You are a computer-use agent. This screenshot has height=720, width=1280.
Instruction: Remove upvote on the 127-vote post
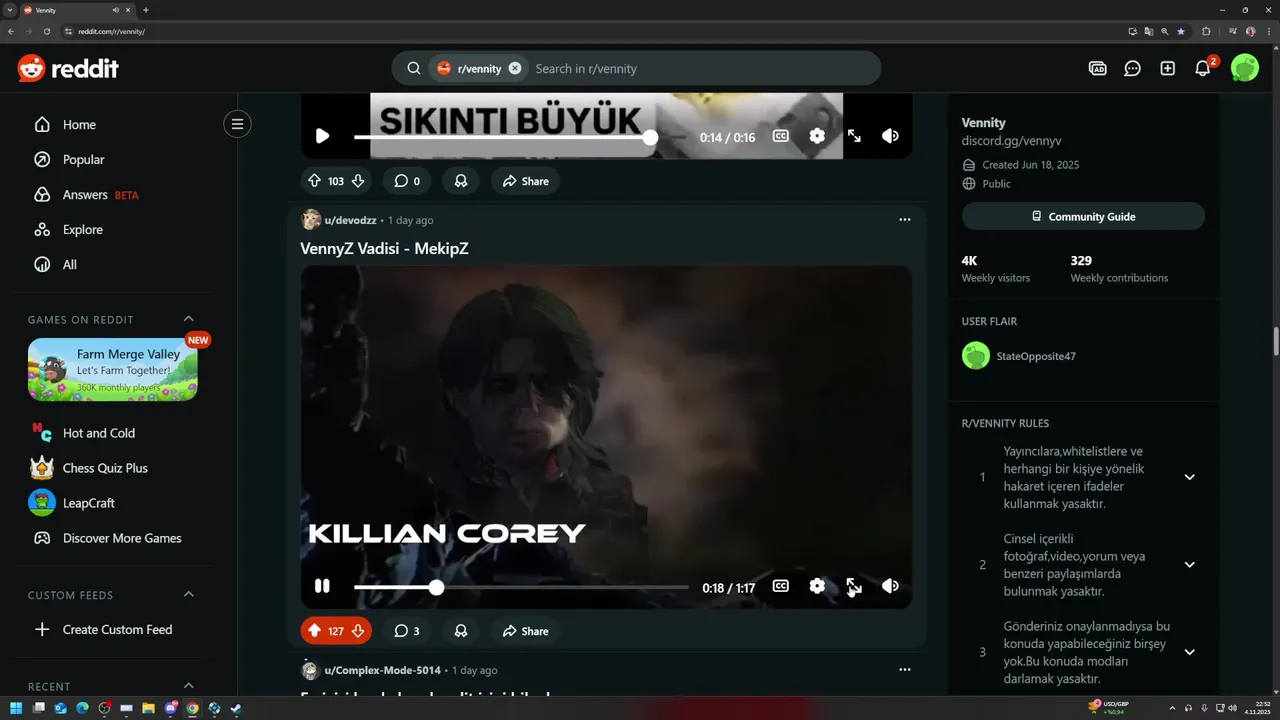click(x=314, y=631)
